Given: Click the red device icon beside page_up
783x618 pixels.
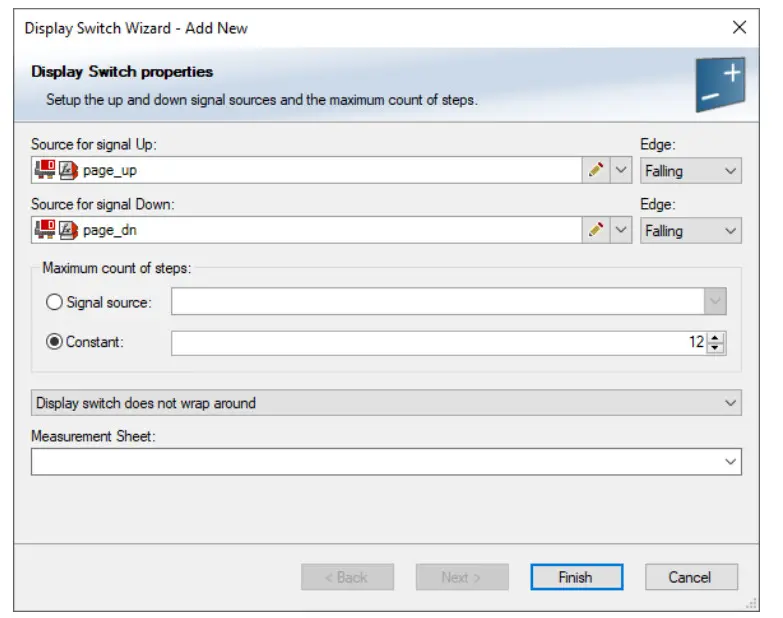Looking at the screenshot, I should [x=44, y=170].
